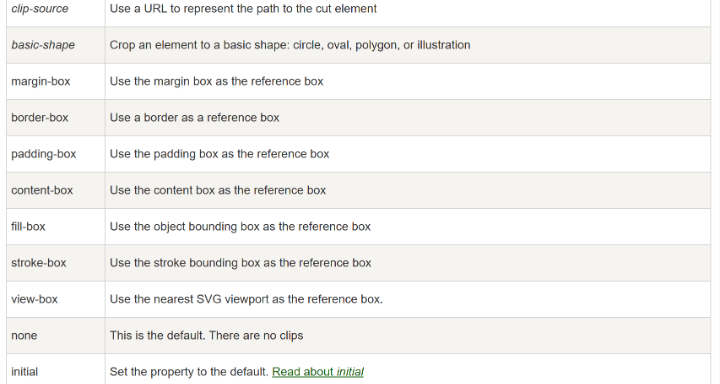Select the fill-box value cell
The width and height of the screenshot is (720, 384).
coord(56,226)
